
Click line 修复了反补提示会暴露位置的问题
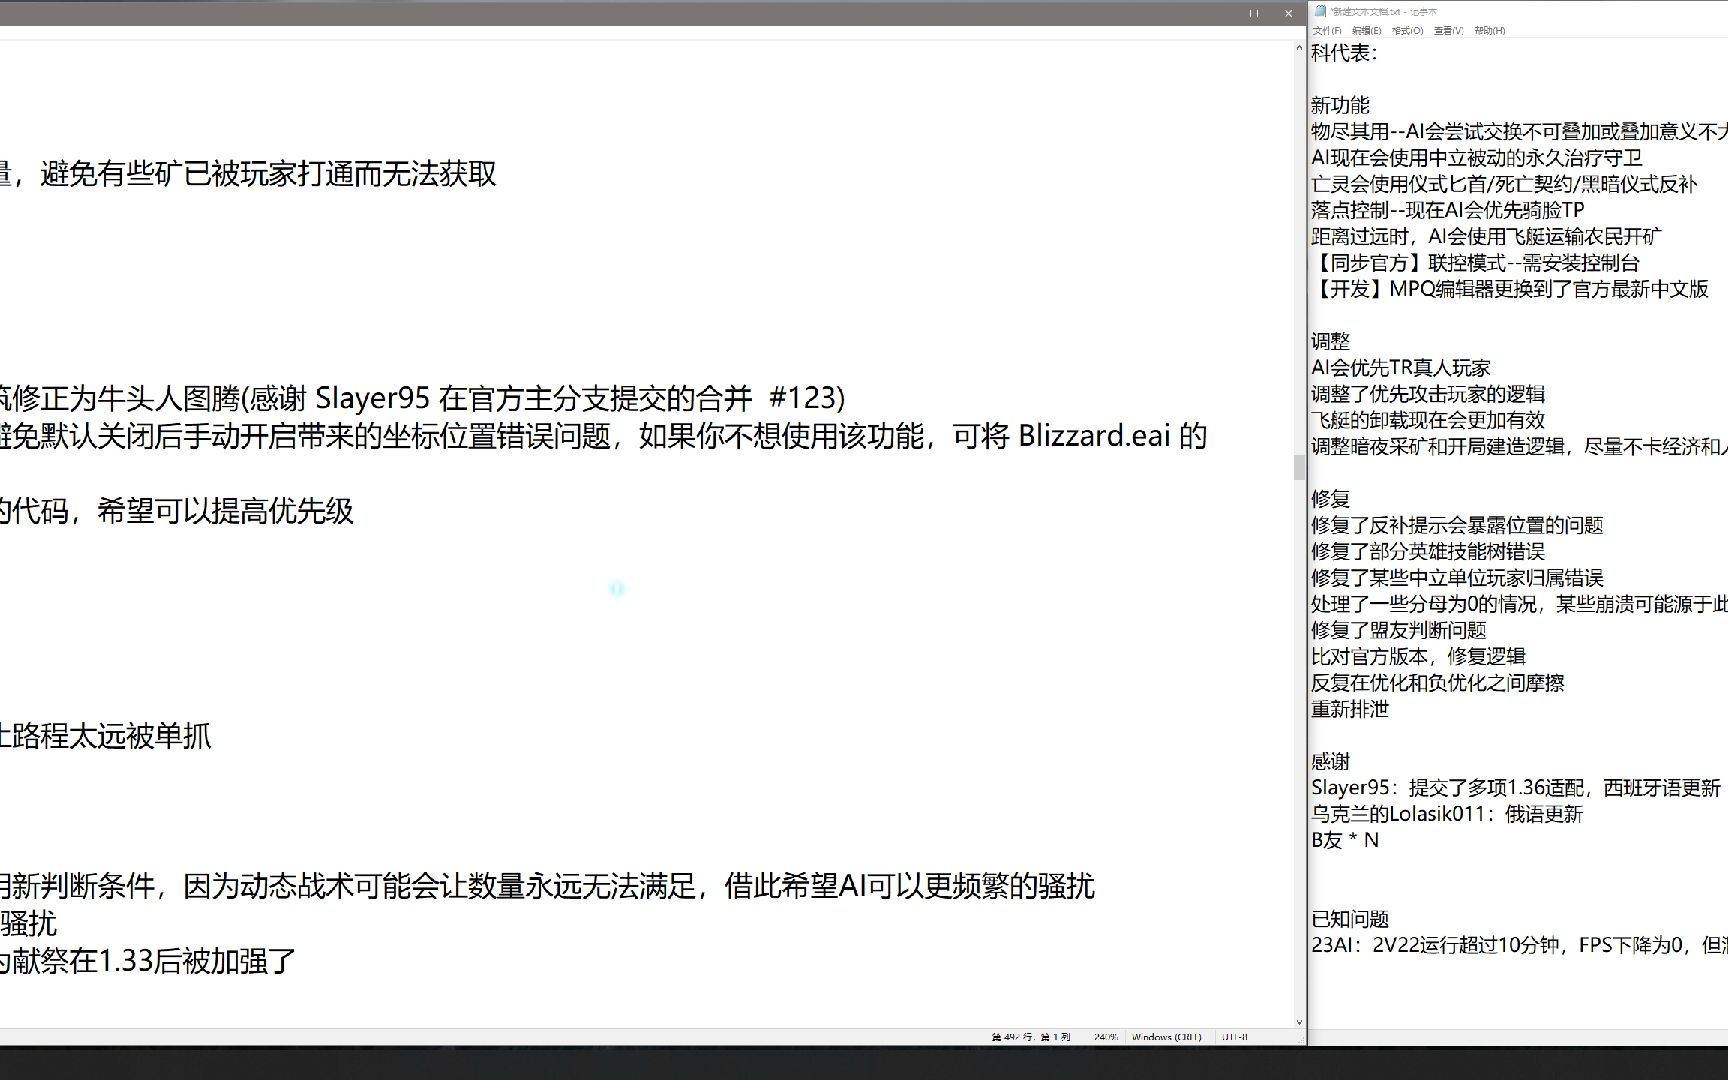(1457, 525)
